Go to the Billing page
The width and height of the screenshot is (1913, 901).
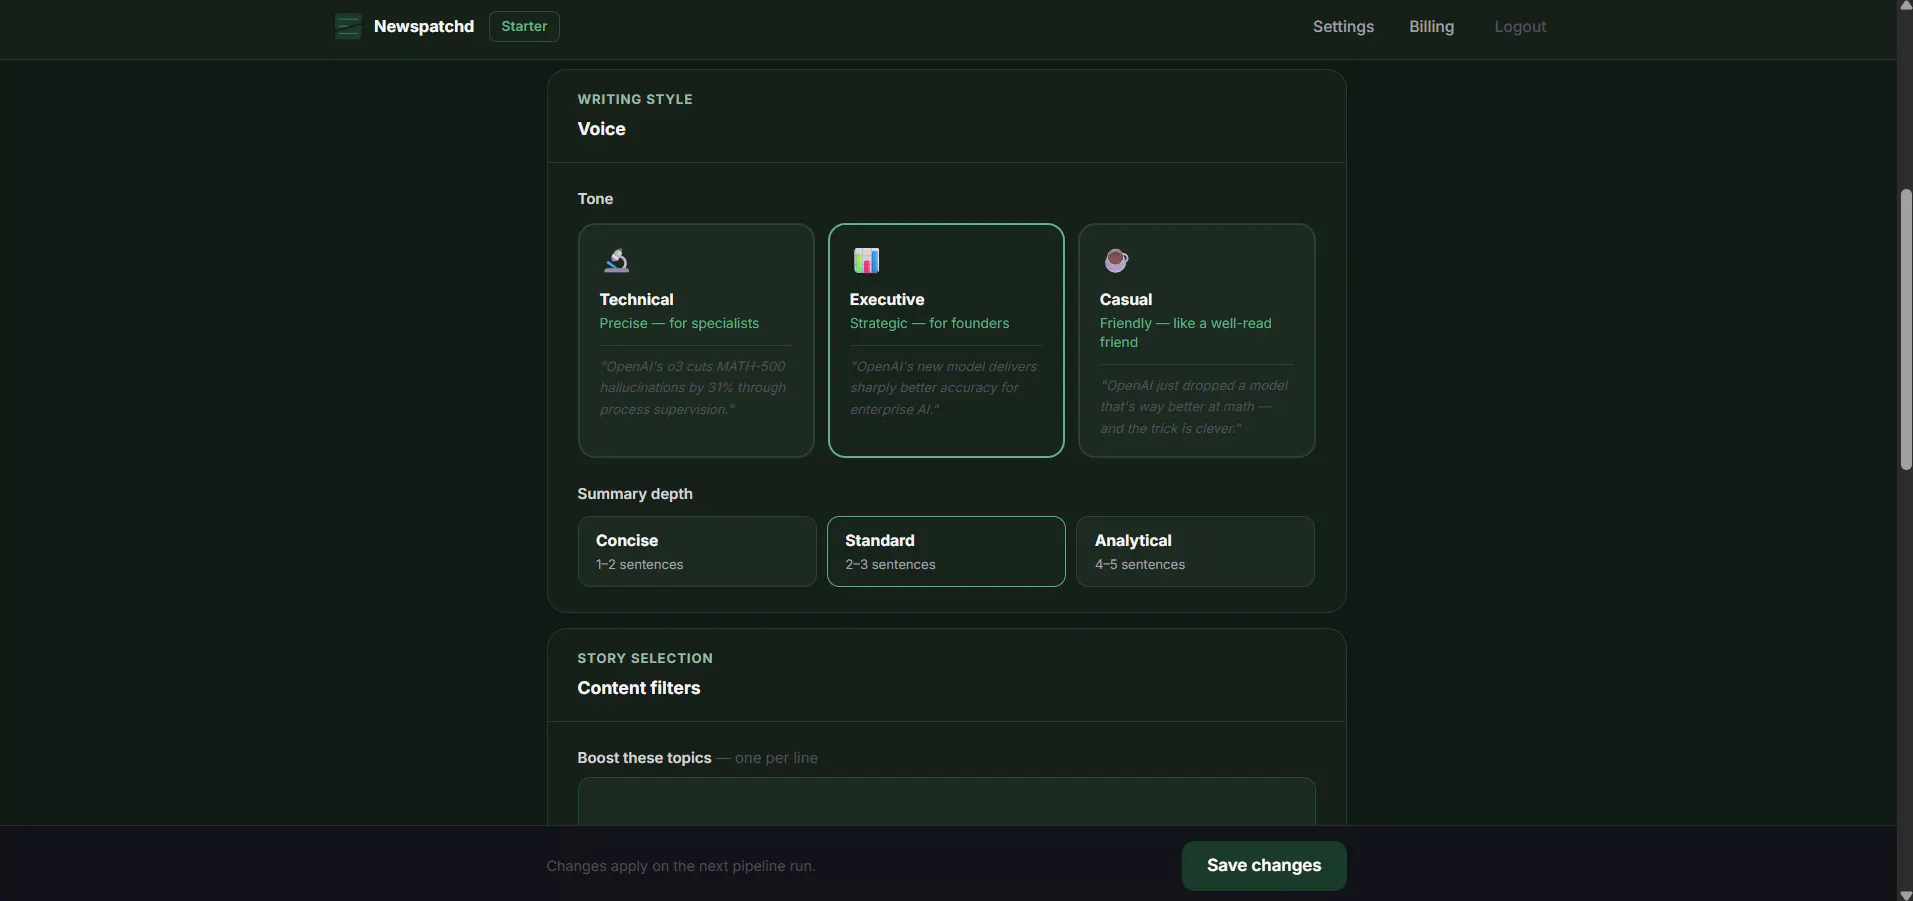tap(1432, 27)
